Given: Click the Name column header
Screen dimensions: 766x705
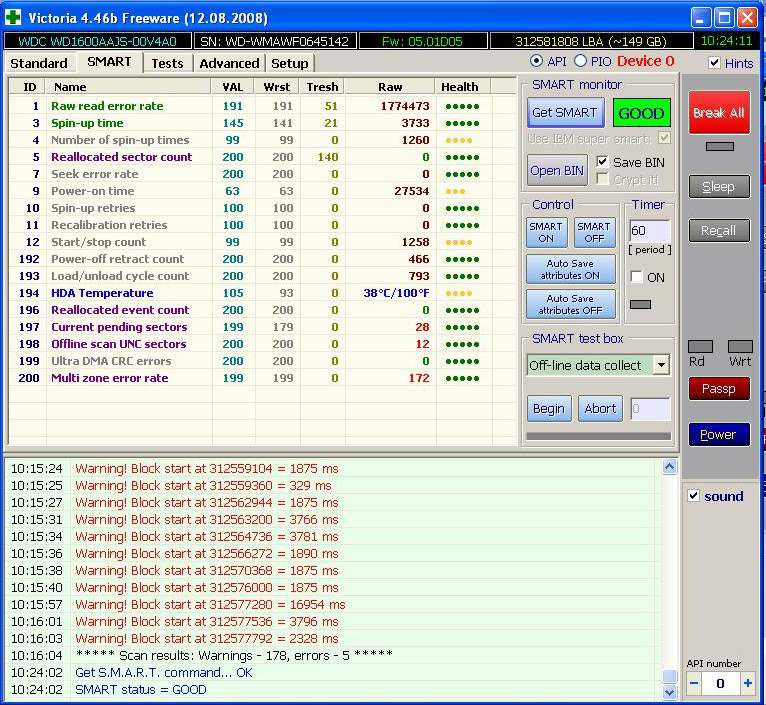Looking at the screenshot, I should coord(129,86).
